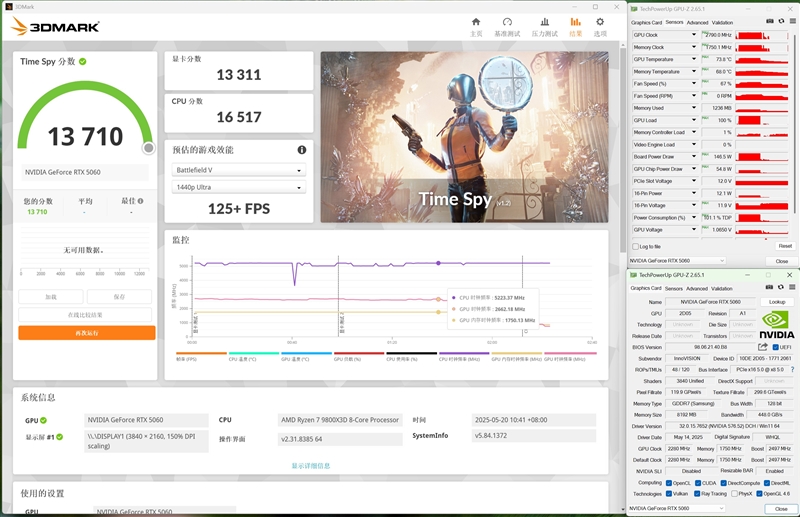Click camera icon in GPU-Z Graphics Card window

769,287
